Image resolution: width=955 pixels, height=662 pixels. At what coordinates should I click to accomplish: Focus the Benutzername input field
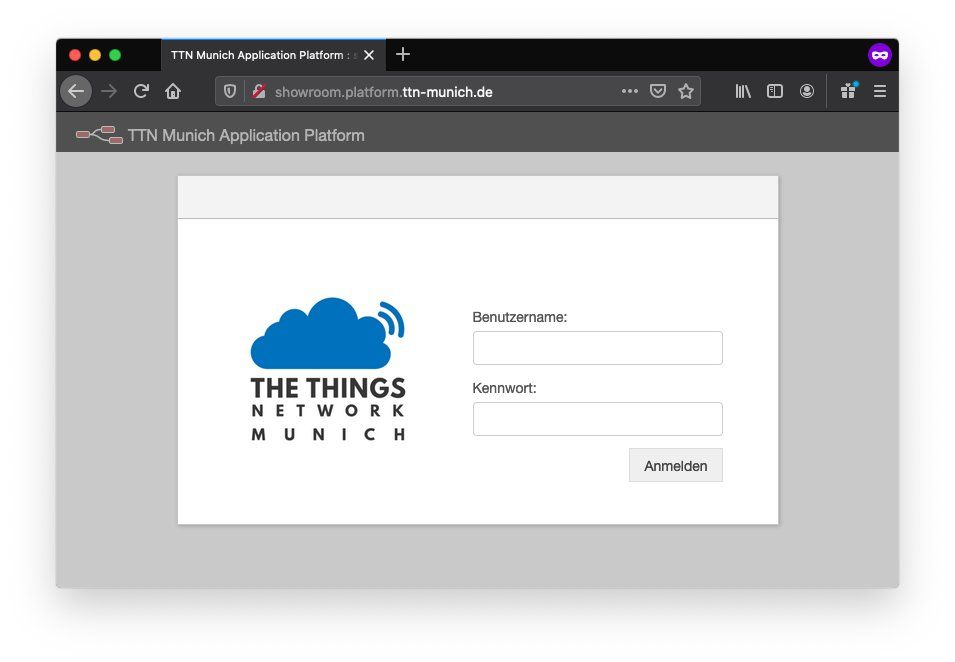(x=597, y=348)
